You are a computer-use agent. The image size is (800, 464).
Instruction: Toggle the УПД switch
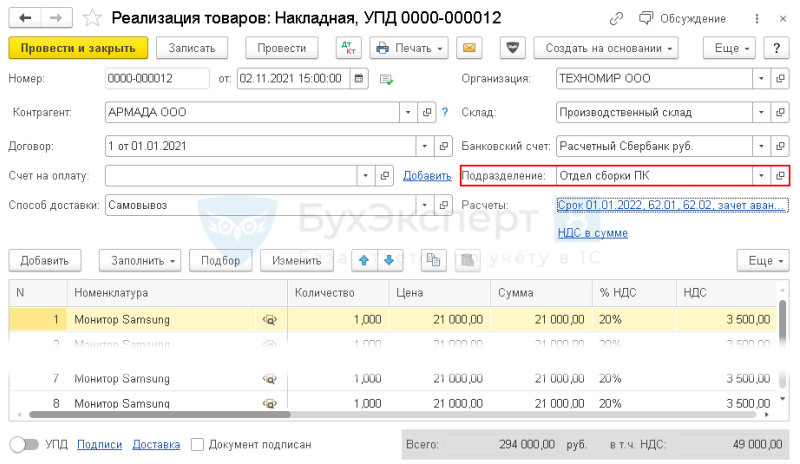pos(24,445)
